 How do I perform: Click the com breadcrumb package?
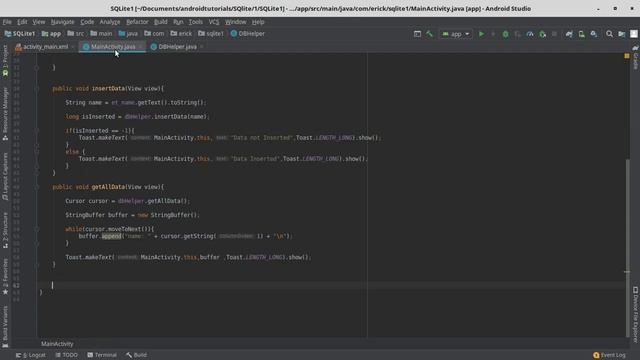click(154, 34)
